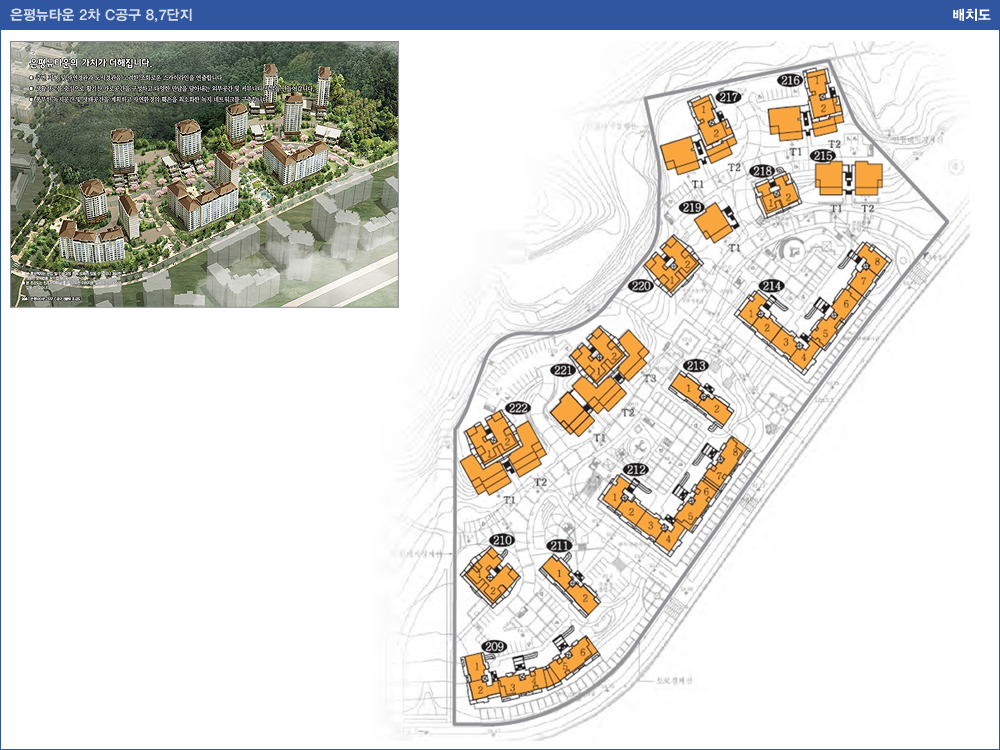The width and height of the screenshot is (1000, 750).
Task: Select the 215 building number badge
Action: click(823, 156)
